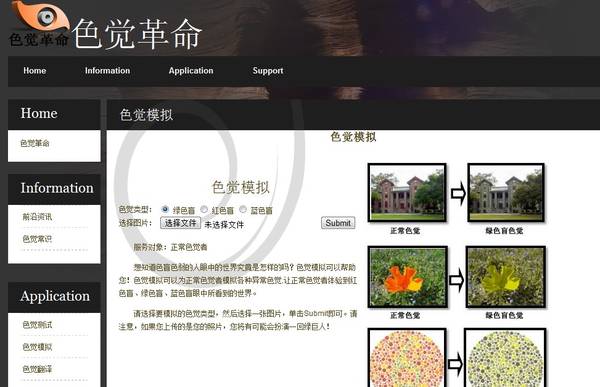The width and height of the screenshot is (600, 387).
Task: Click the Submit button
Action: coord(338,223)
